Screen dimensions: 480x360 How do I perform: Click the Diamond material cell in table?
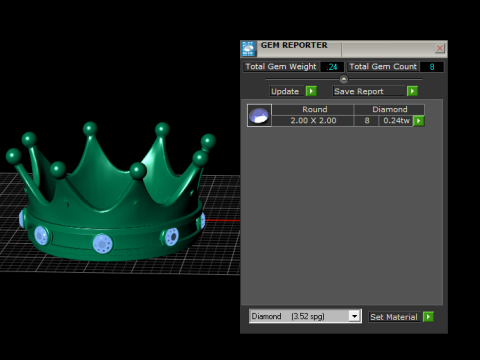pos(389,109)
